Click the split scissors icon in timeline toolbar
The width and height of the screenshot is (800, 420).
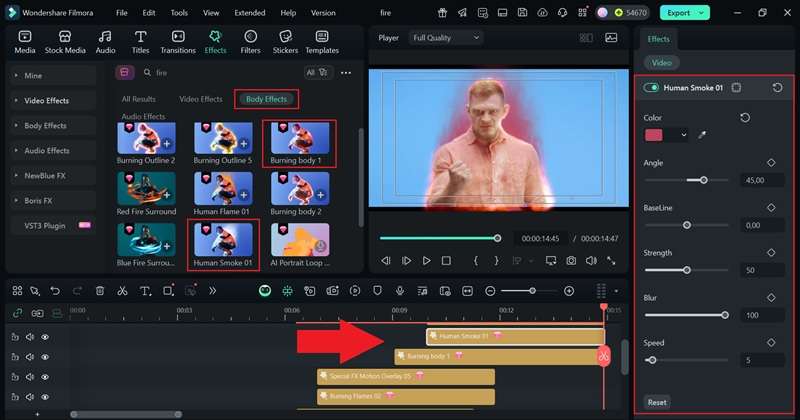[122, 291]
